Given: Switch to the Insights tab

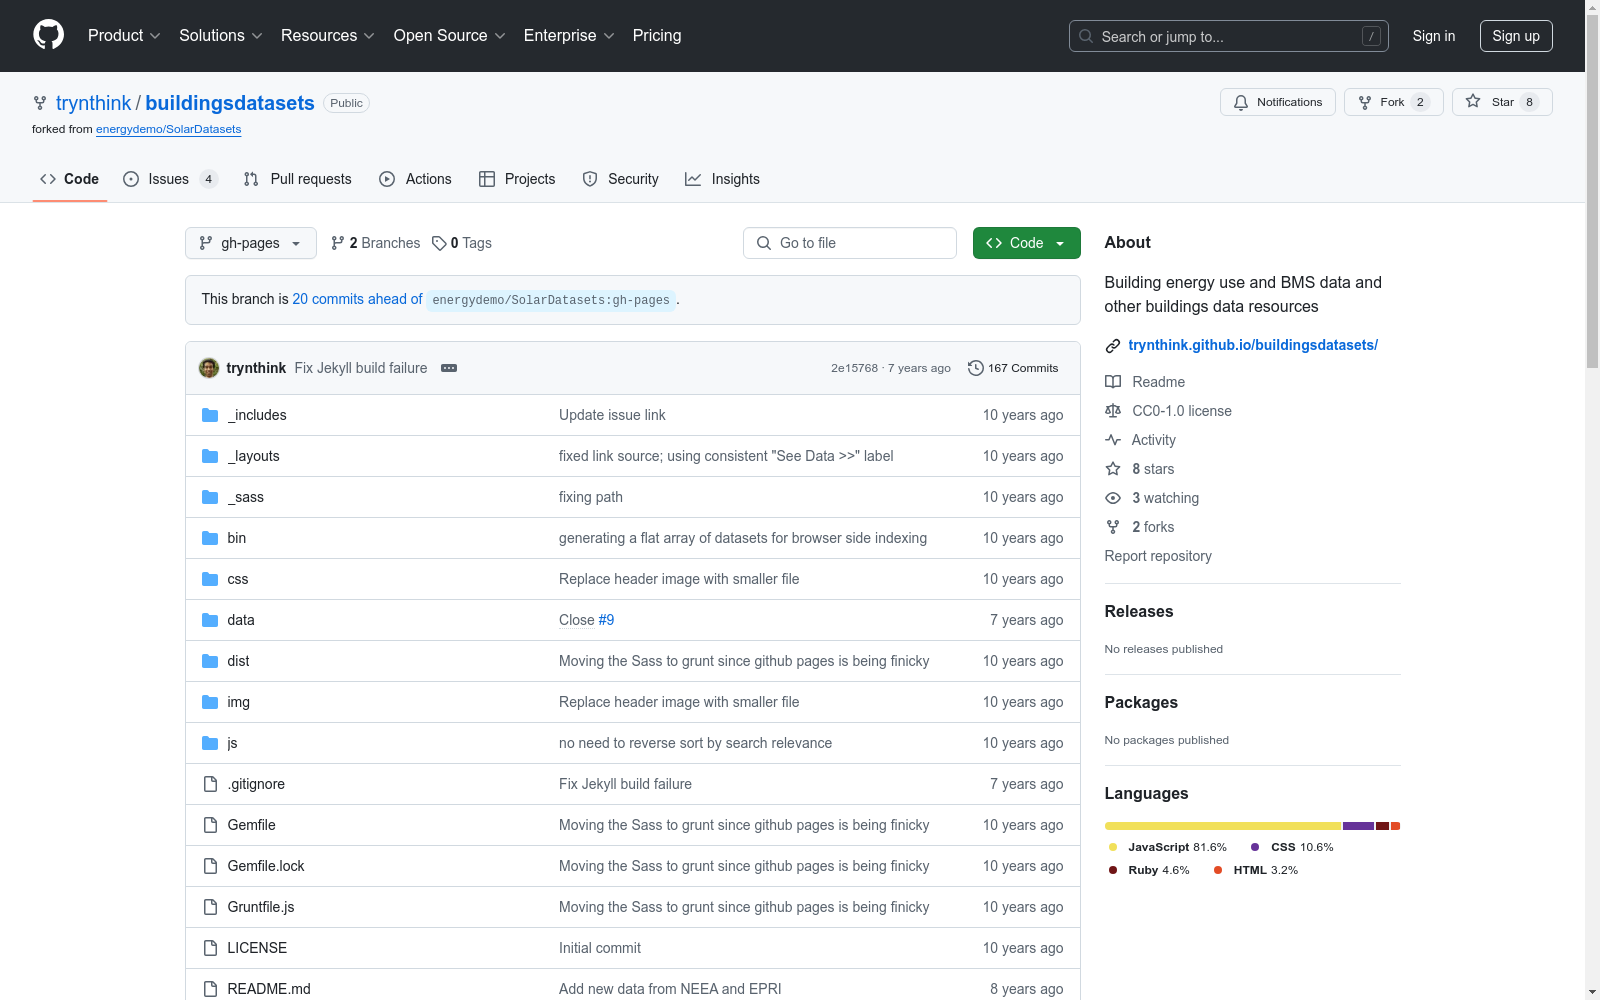Looking at the screenshot, I should coord(723,179).
